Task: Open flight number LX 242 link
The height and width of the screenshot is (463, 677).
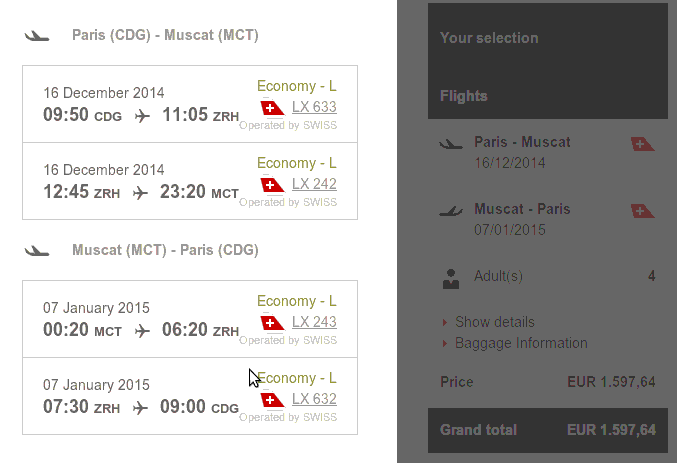Action: click(x=314, y=184)
